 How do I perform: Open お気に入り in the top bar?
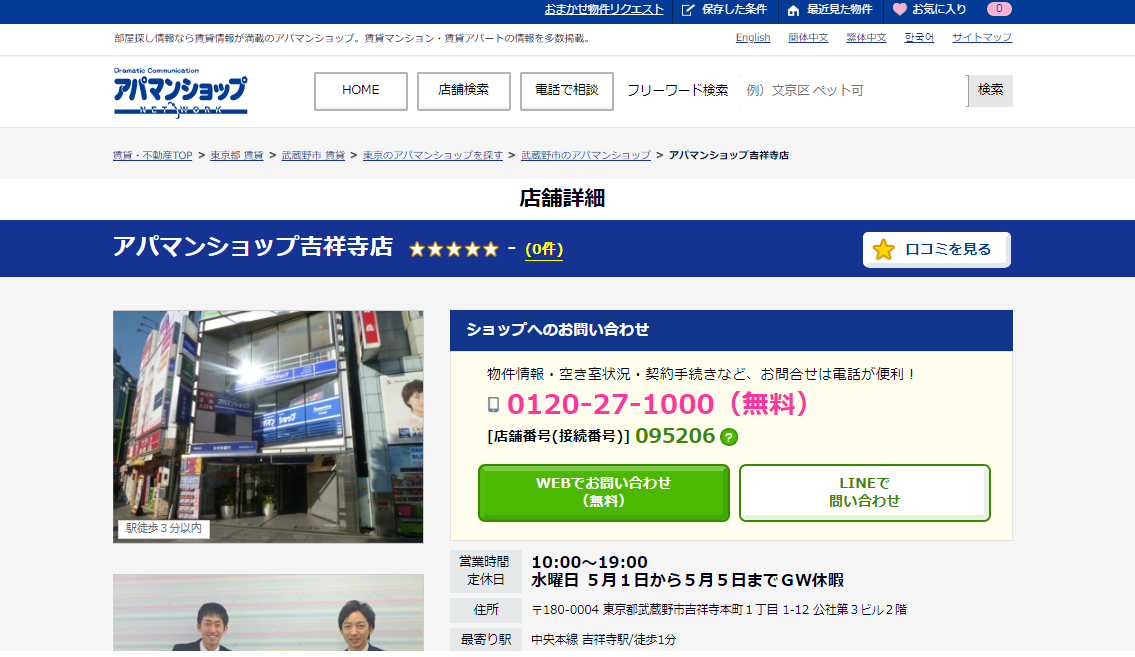pos(939,9)
